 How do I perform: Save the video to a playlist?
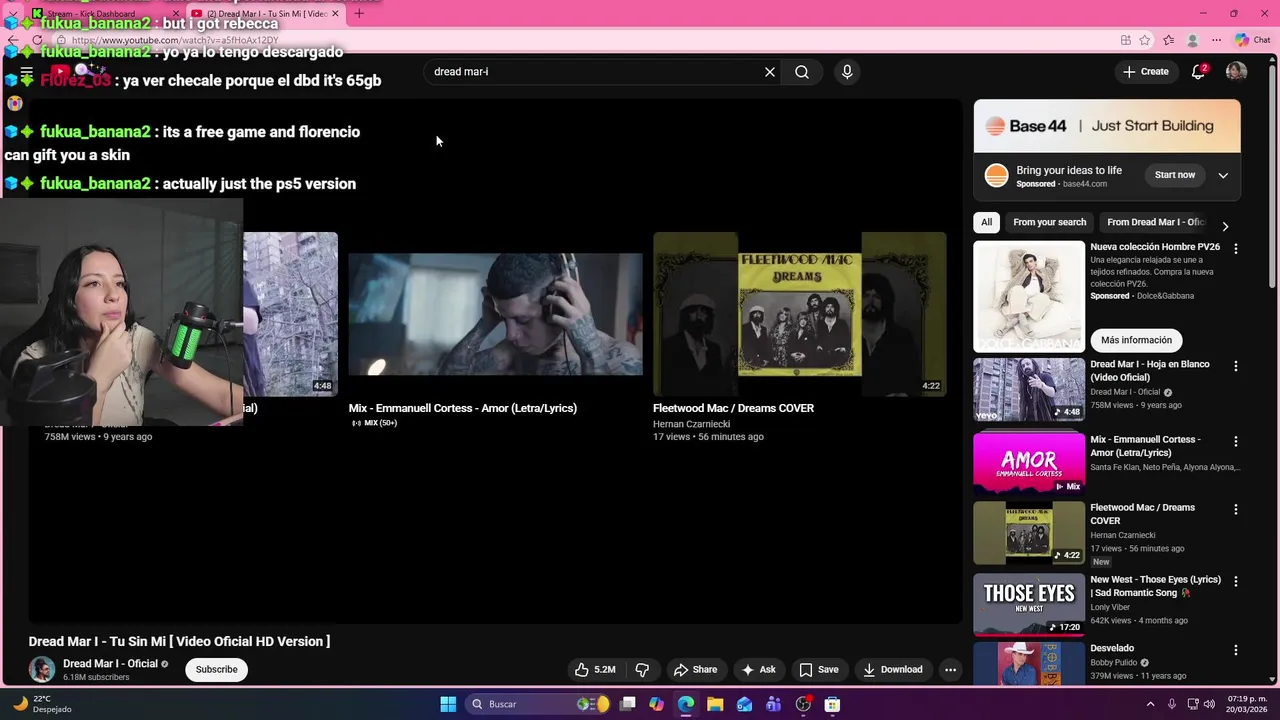click(818, 670)
